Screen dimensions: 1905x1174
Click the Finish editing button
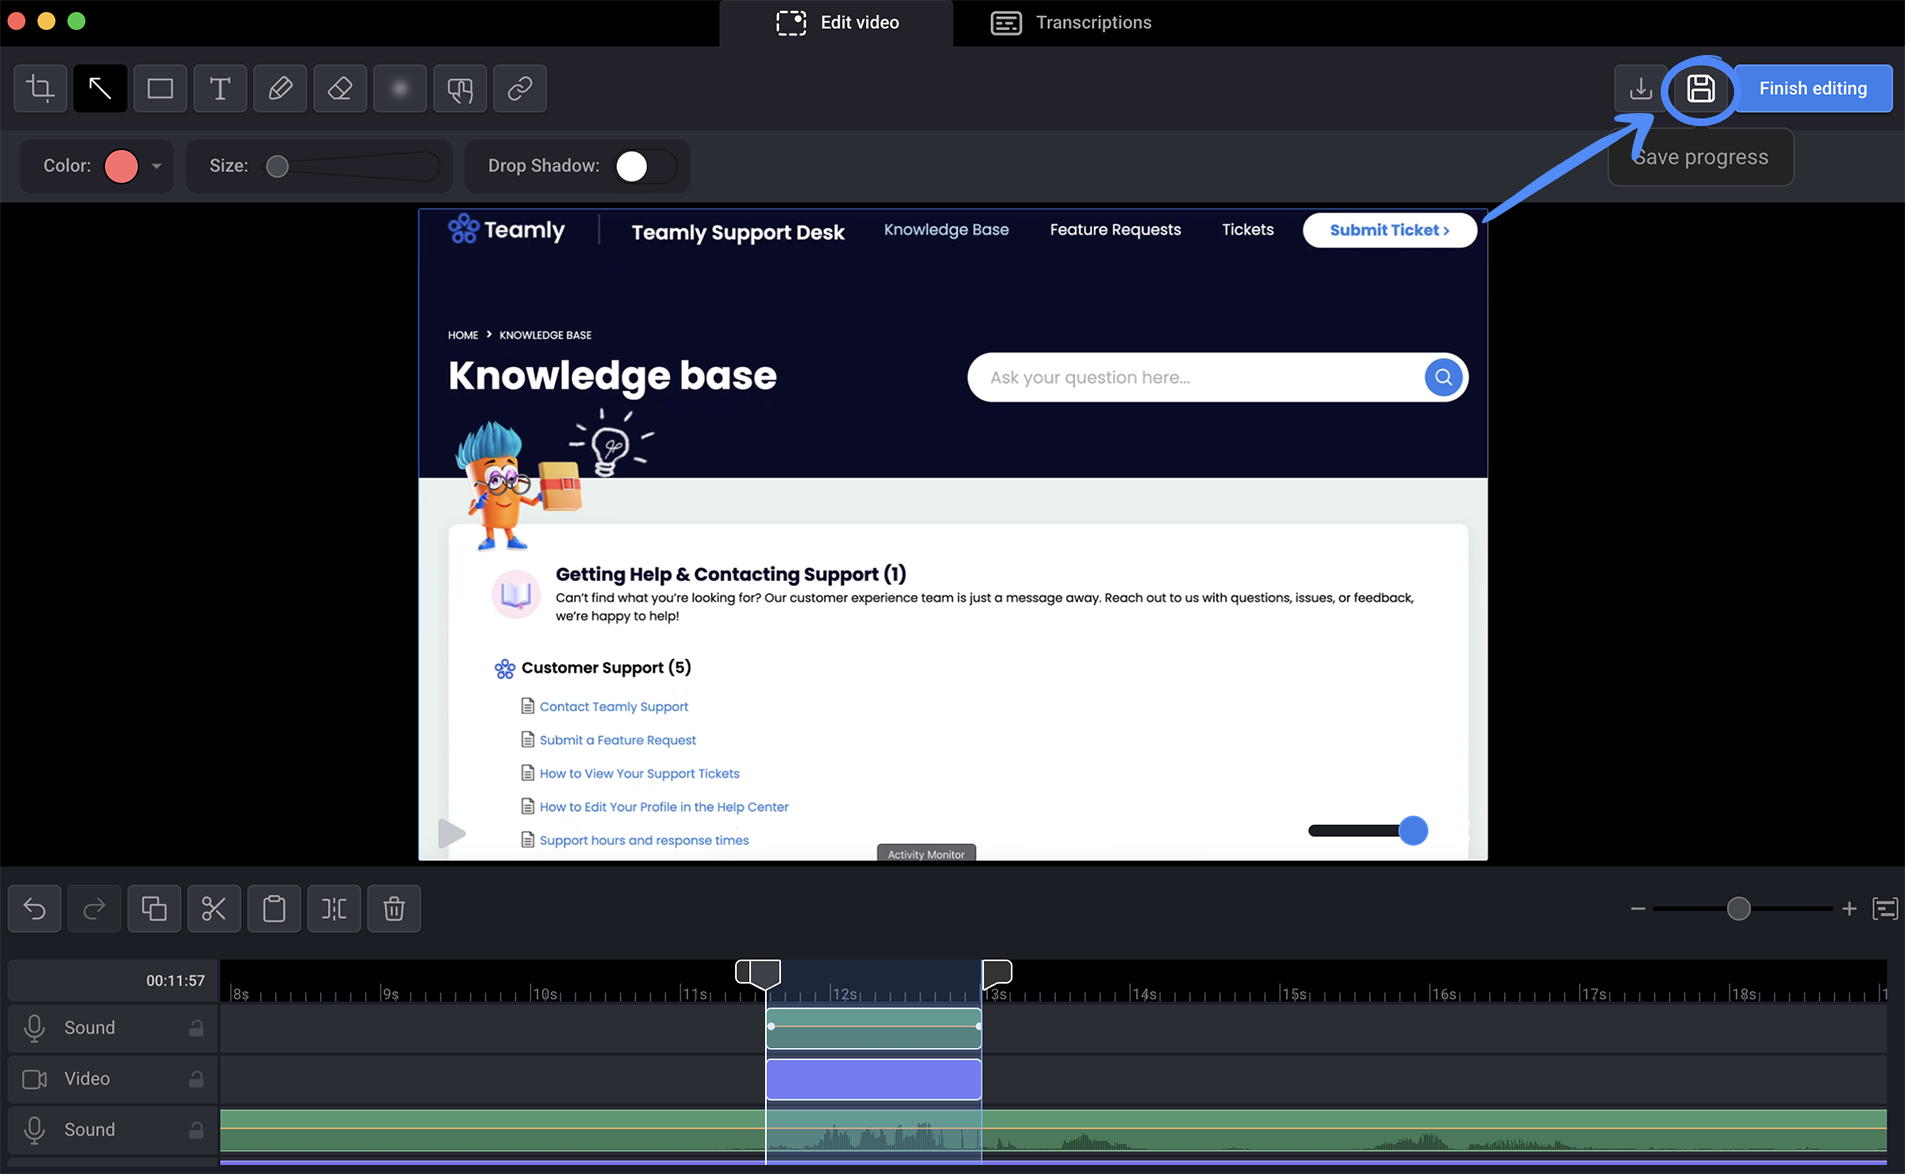1812,89
